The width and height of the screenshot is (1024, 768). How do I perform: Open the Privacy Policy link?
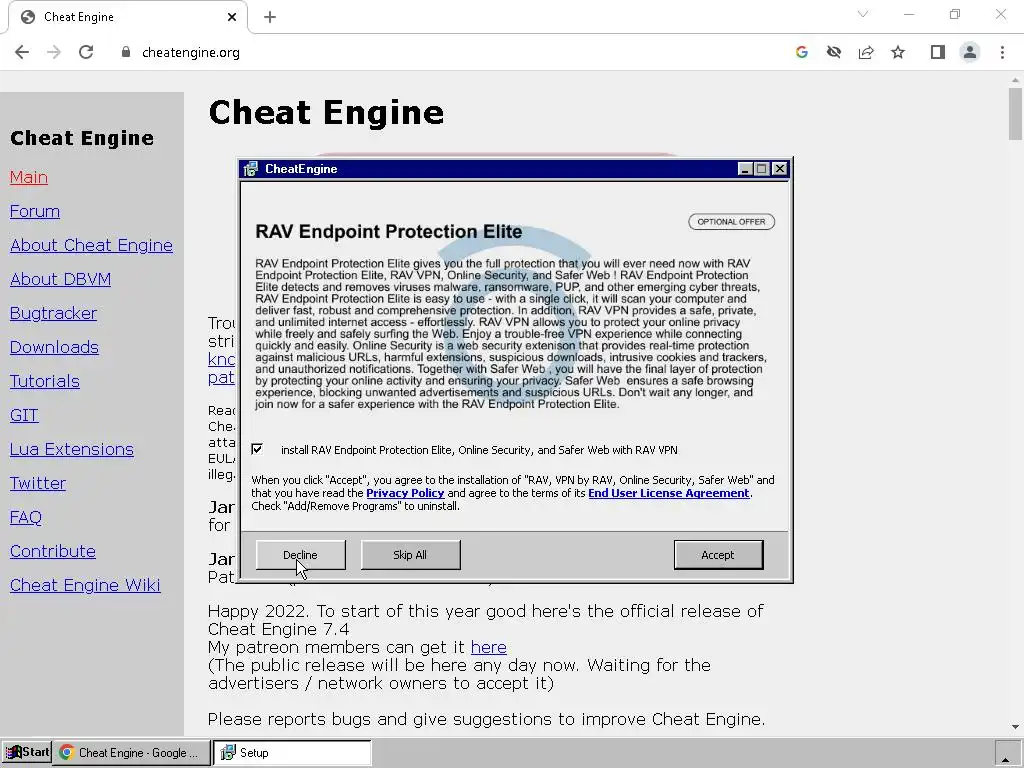click(x=405, y=493)
